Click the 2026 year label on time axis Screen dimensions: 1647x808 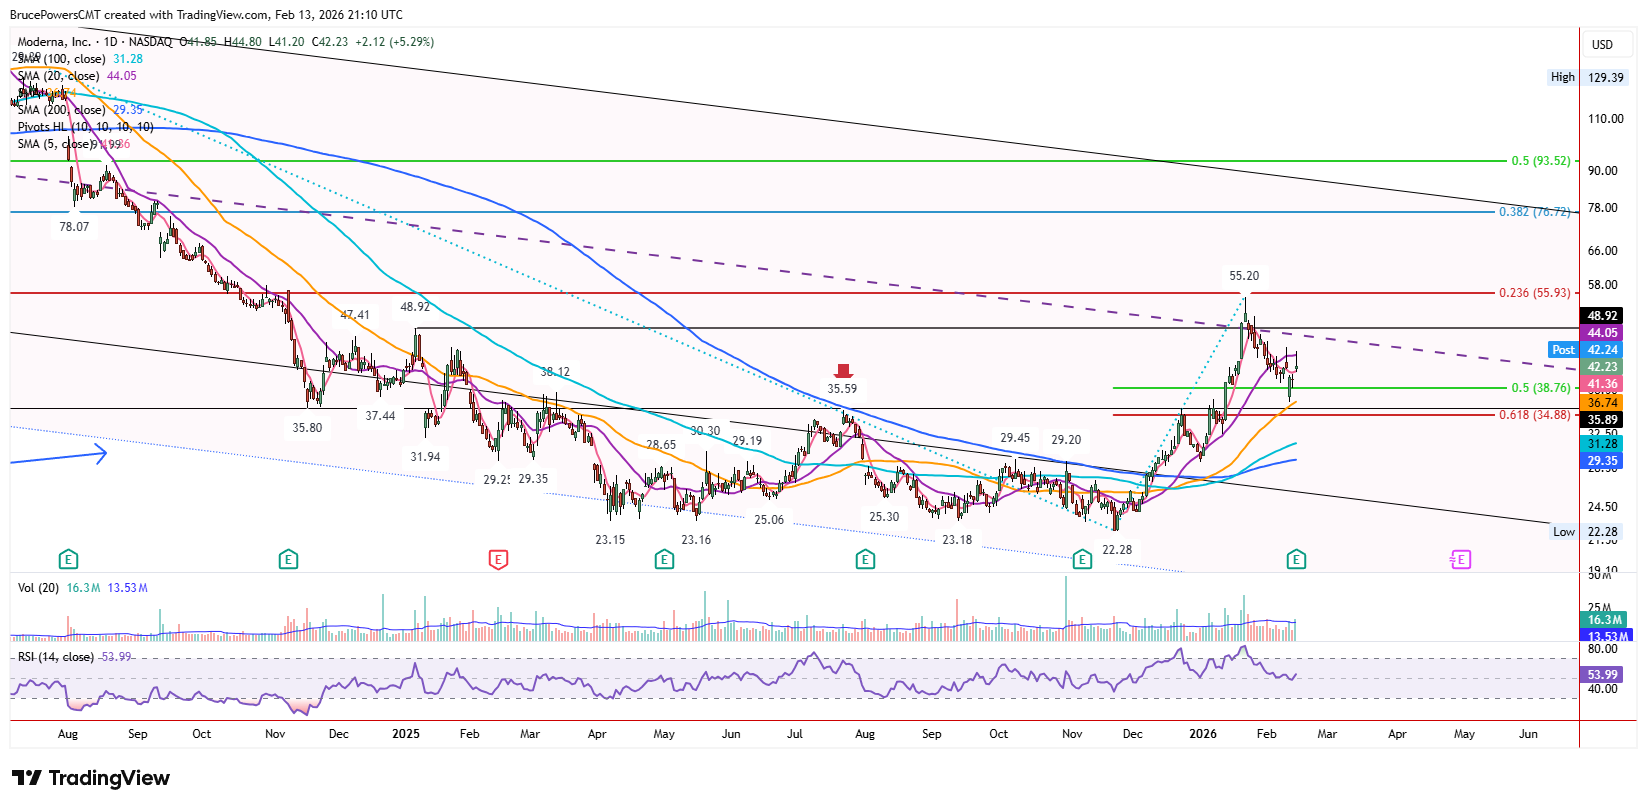coord(1203,734)
